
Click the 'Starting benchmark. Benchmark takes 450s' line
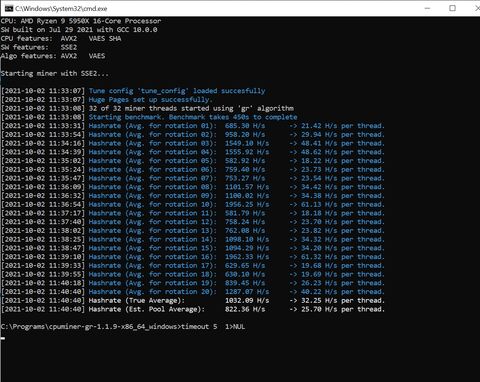(193, 117)
